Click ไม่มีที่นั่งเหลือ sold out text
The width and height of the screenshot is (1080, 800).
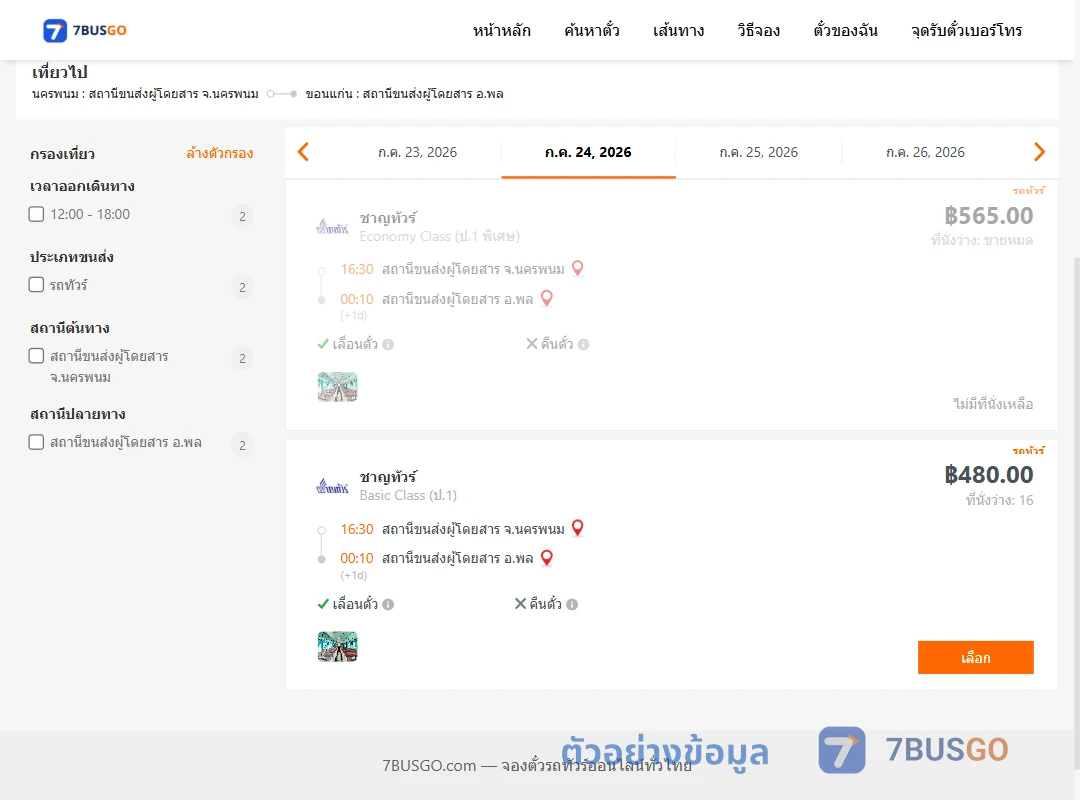pos(993,404)
